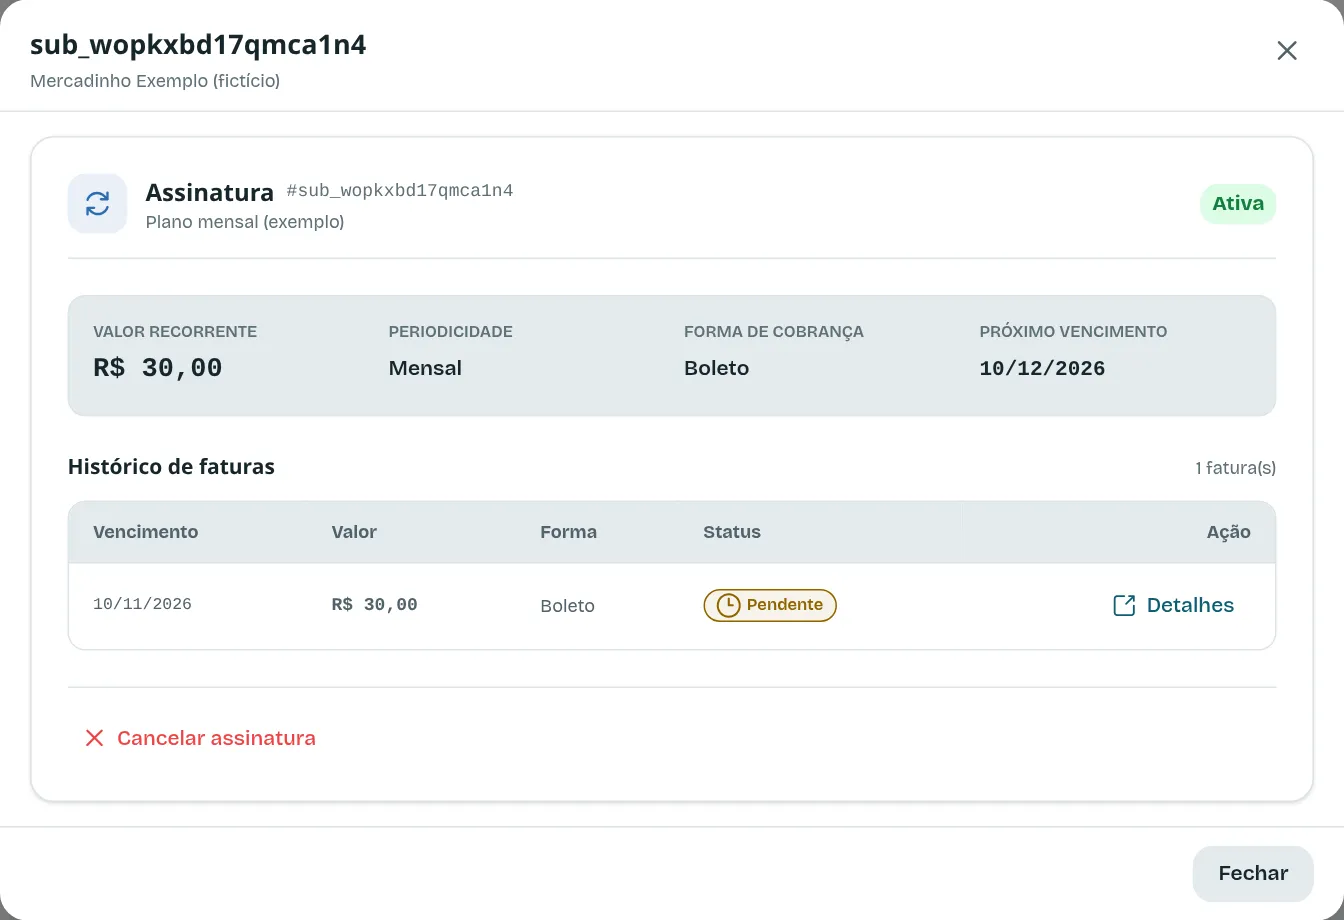Close the subscription dialog with the X icon
Viewport: 1344px width, 920px height.
(x=1287, y=51)
